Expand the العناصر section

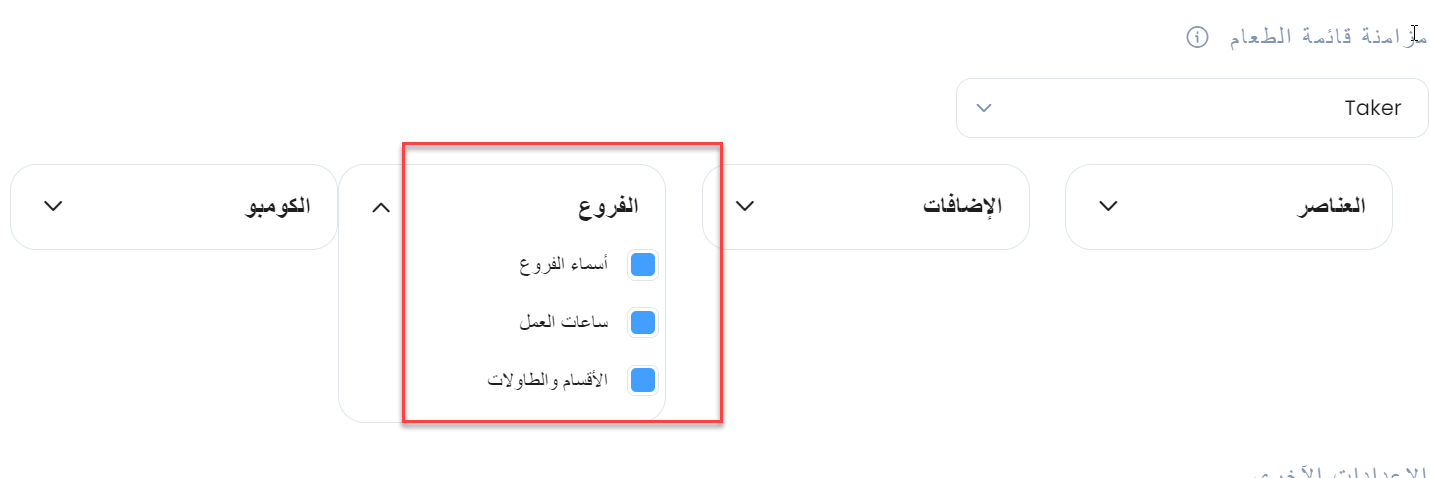tap(1229, 207)
